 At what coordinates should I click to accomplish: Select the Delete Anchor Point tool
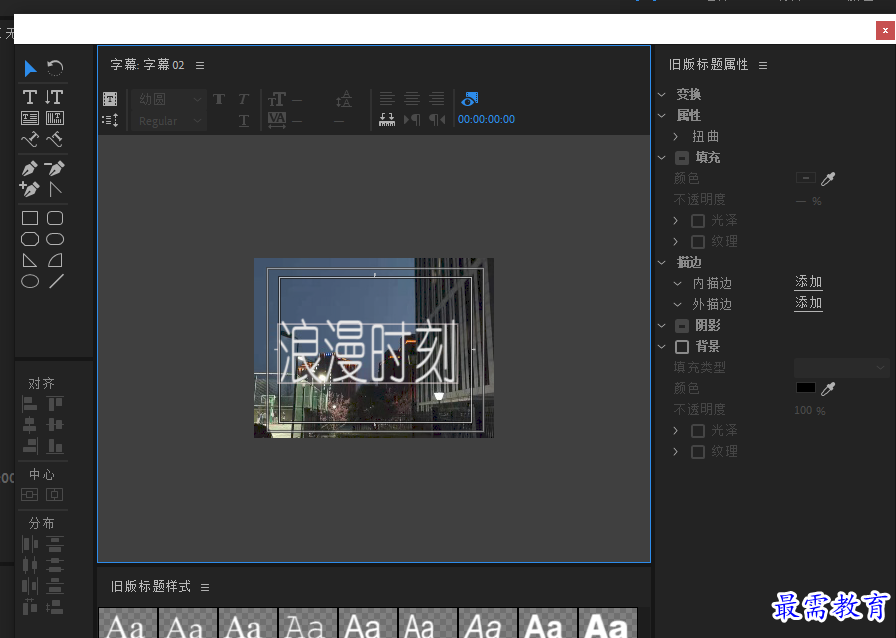[55, 168]
